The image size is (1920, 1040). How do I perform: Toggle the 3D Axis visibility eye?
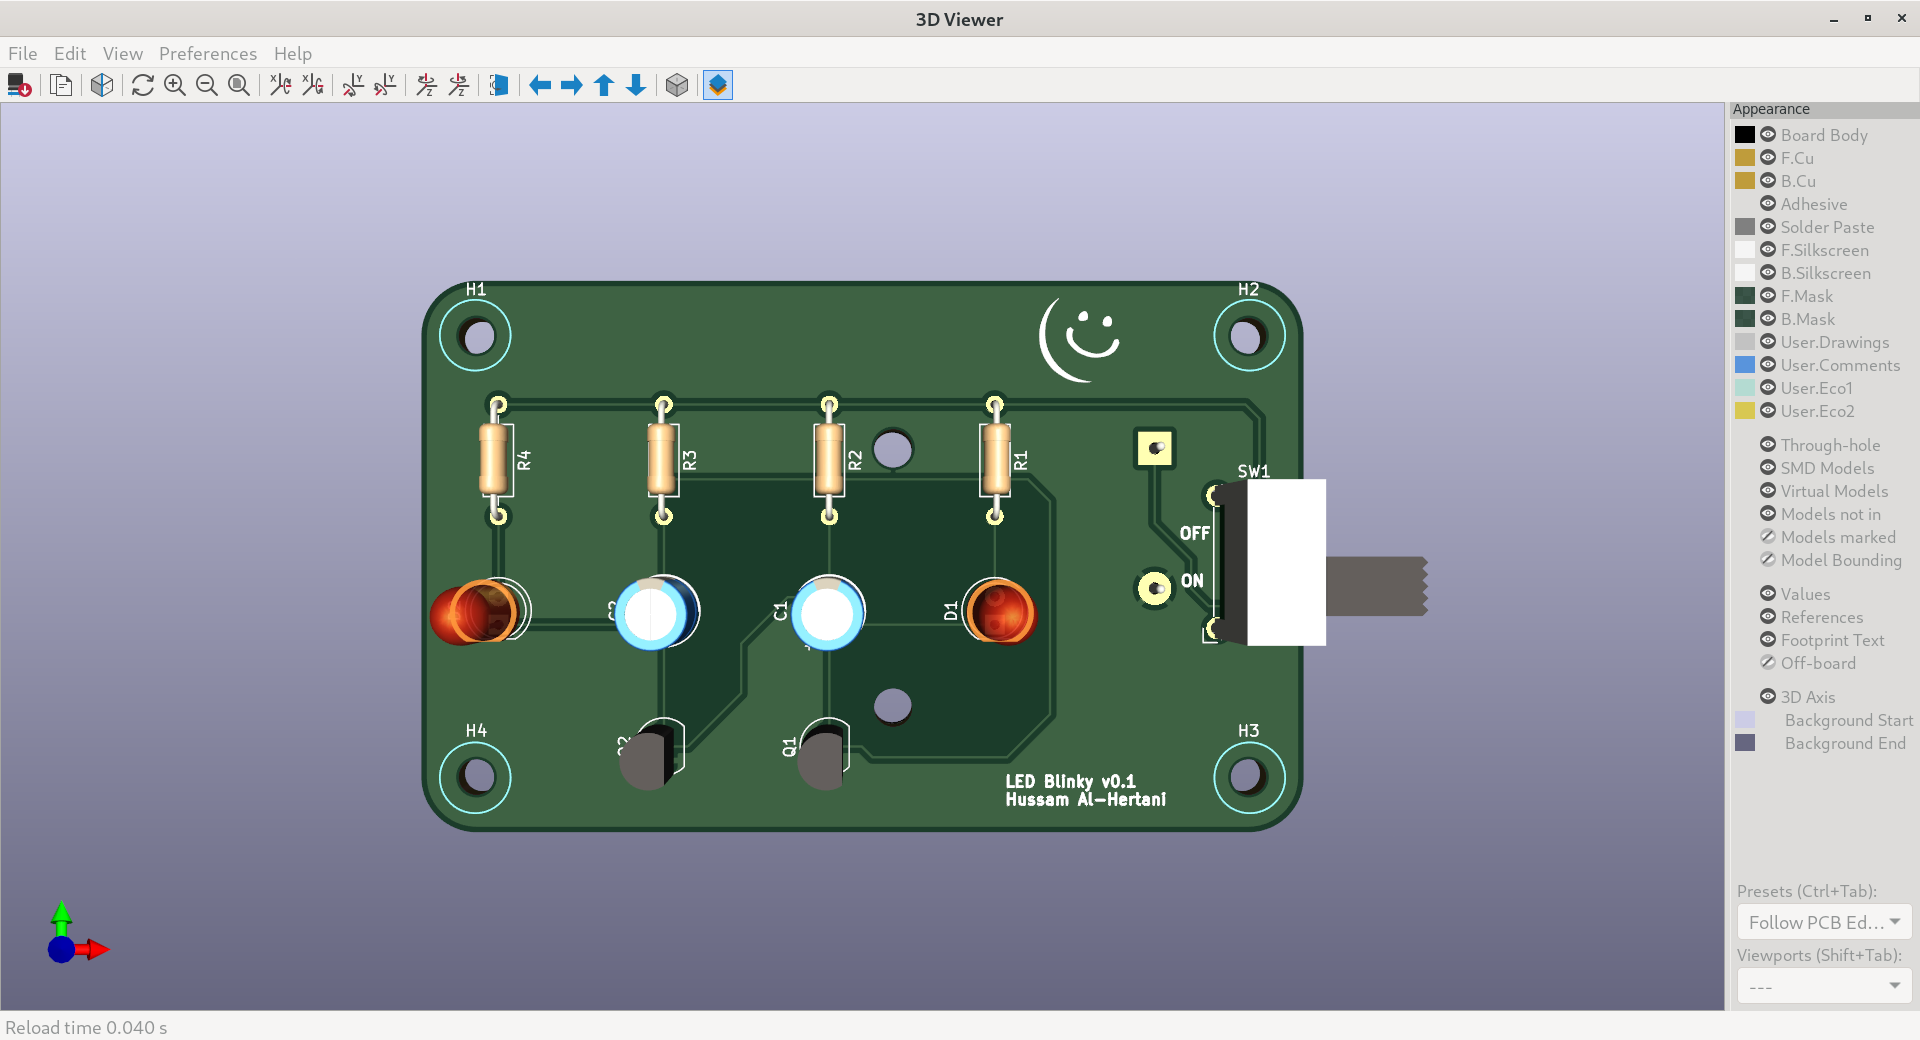1768,697
